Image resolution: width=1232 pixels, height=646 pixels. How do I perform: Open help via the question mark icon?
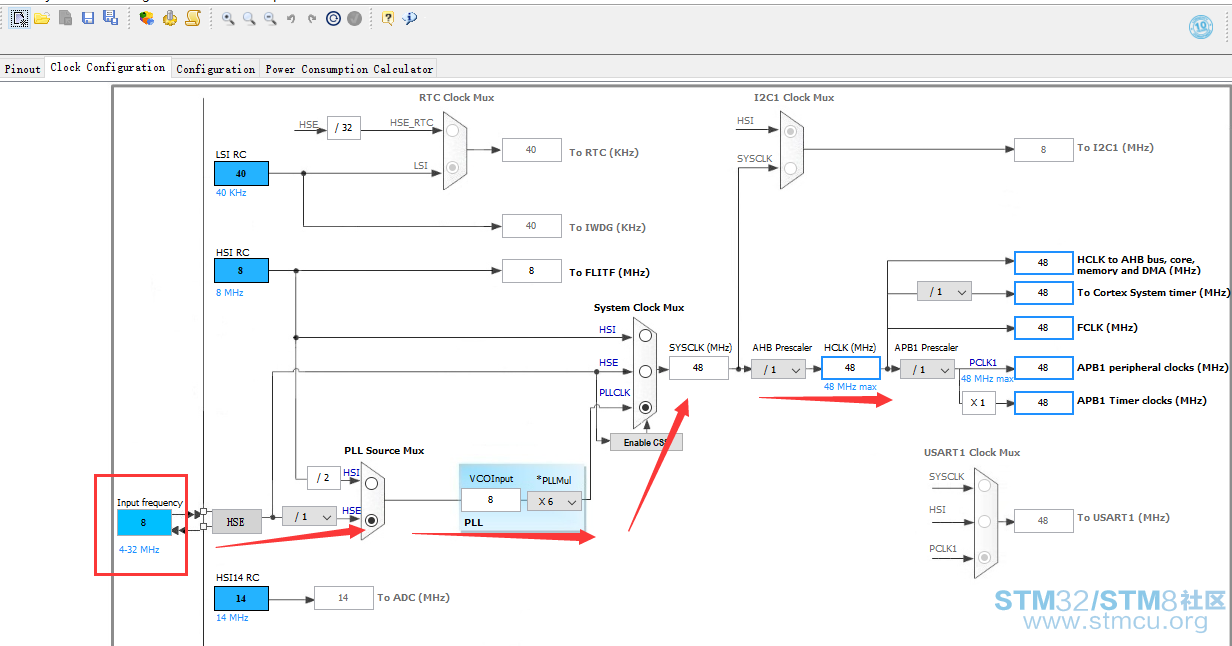(x=387, y=18)
